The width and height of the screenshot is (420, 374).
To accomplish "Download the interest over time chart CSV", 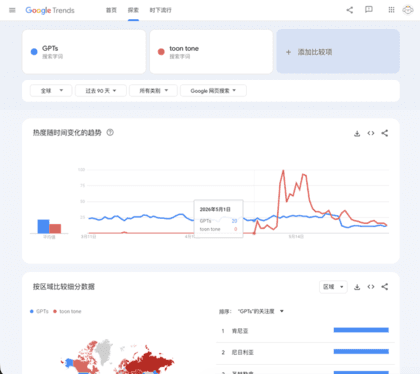I will tap(357, 133).
